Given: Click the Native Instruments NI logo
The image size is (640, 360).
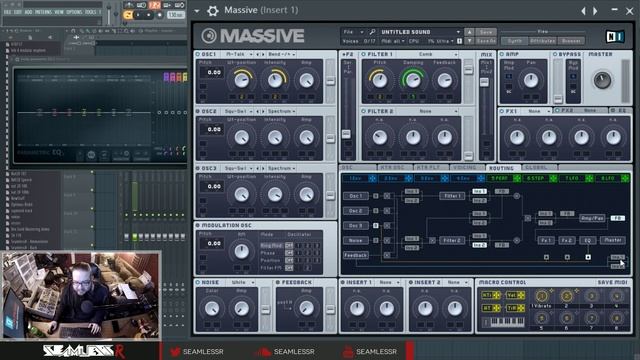Looking at the screenshot, I should pyautogui.click(x=615, y=37).
